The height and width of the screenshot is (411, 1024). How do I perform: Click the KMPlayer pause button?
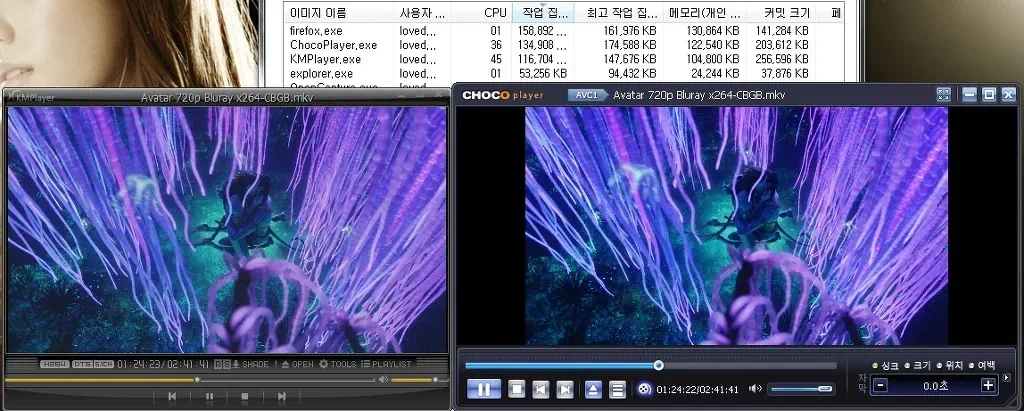(x=209, y=397)
